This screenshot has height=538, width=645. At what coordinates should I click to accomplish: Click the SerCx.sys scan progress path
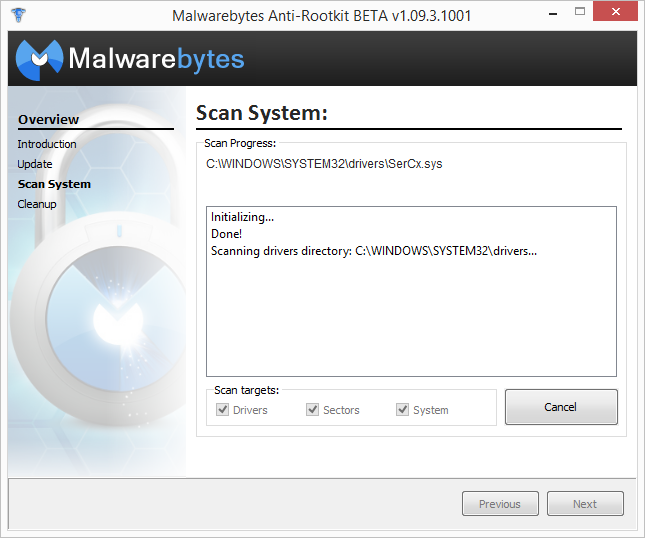324,164
